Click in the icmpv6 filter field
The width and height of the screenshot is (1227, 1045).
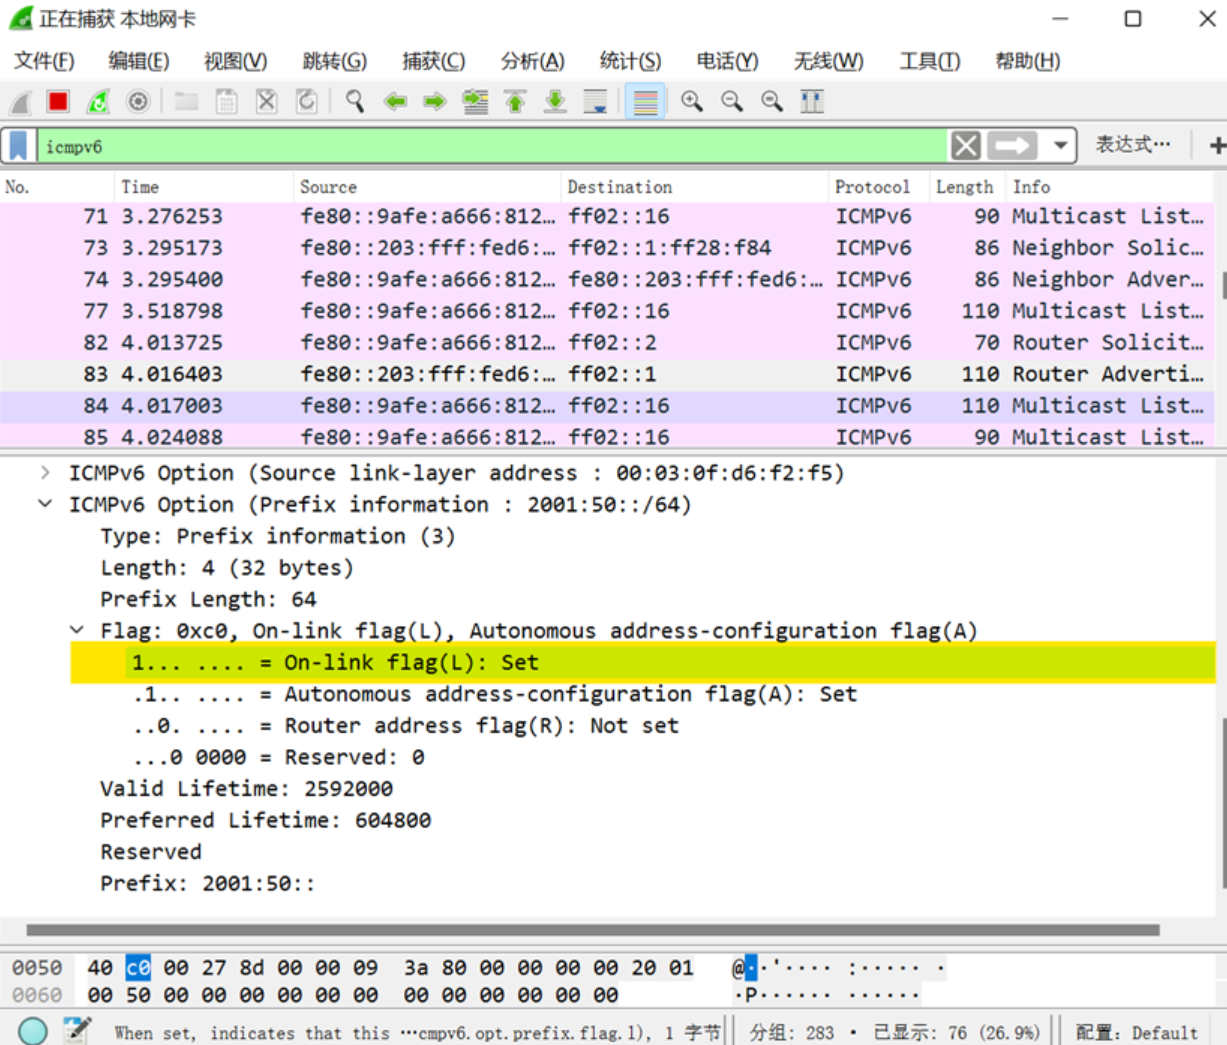coord(492,146)
